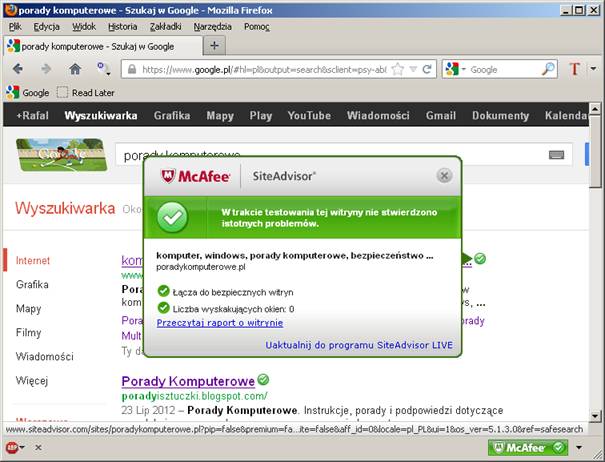Click the poradyisztuczki.blogspot.com URL

(194, 396)
